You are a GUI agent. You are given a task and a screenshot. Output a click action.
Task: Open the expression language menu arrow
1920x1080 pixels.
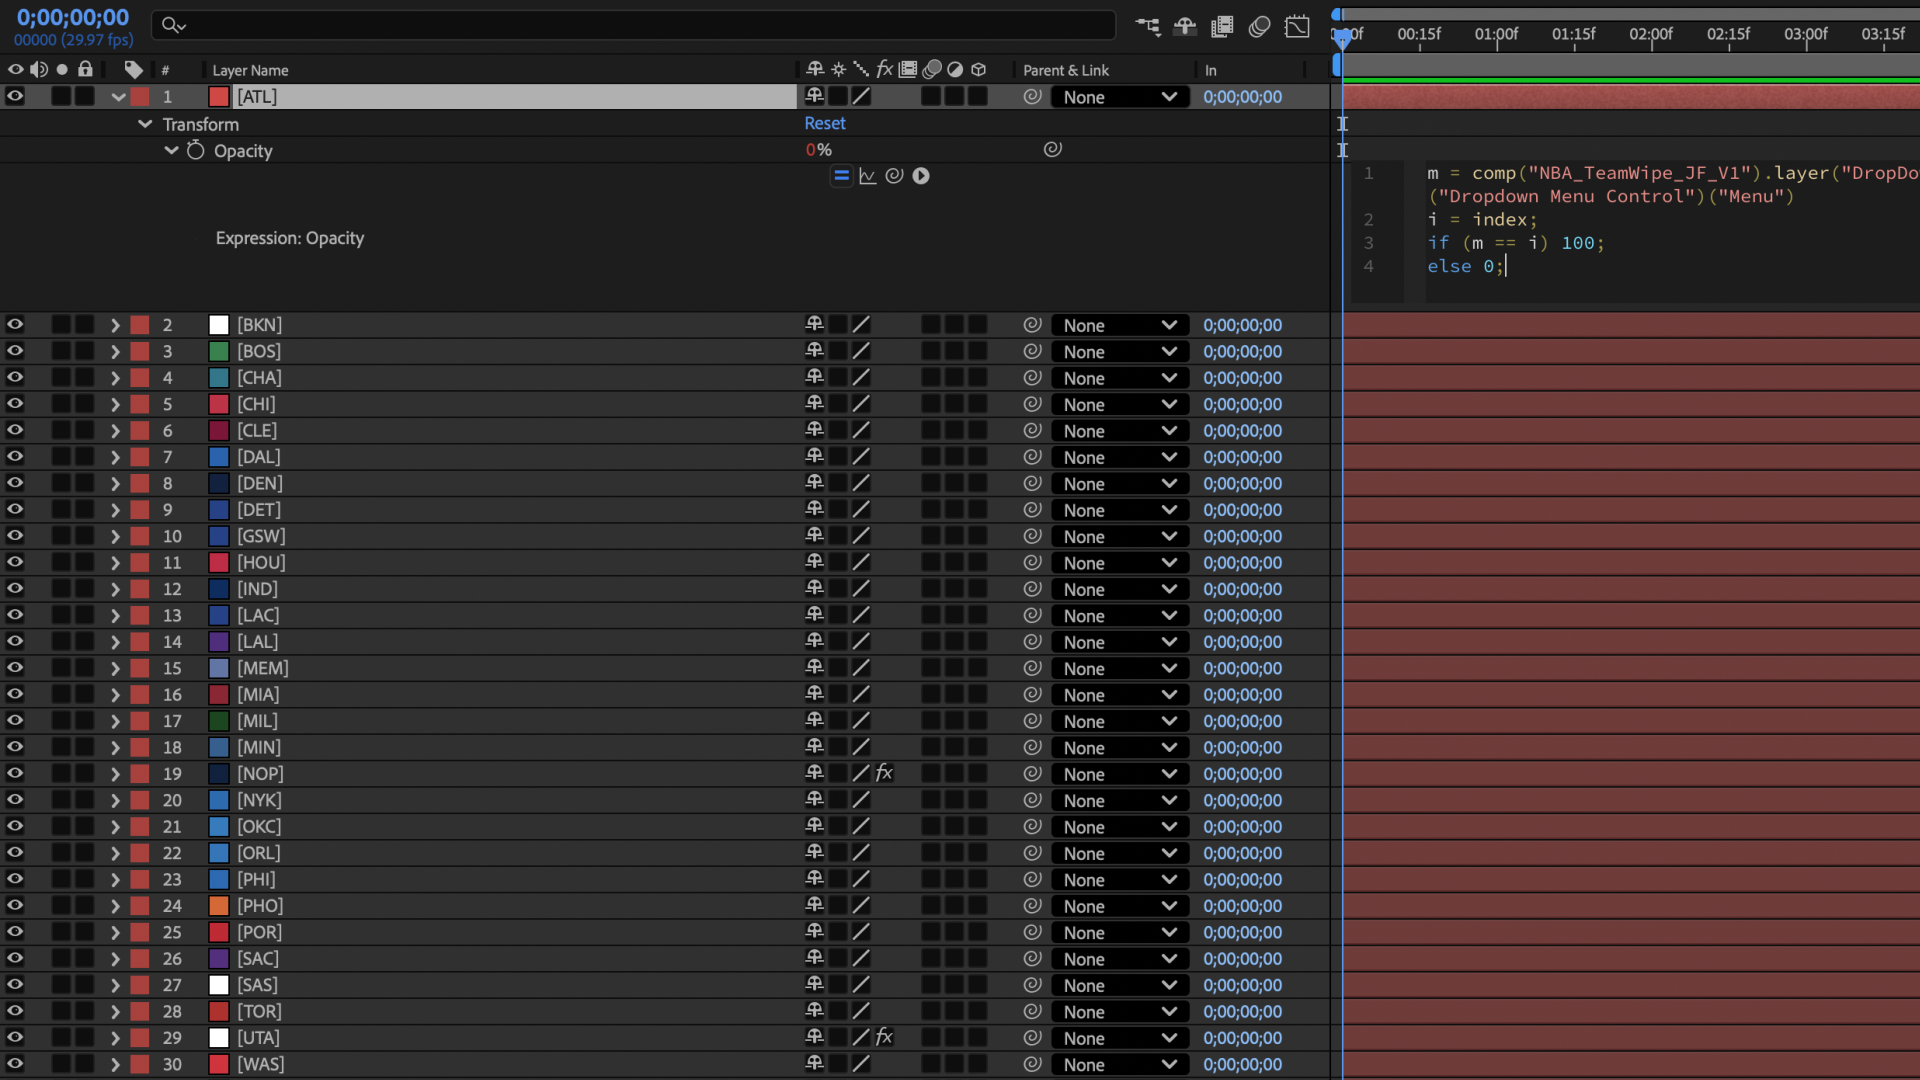[x=921, y=176]
